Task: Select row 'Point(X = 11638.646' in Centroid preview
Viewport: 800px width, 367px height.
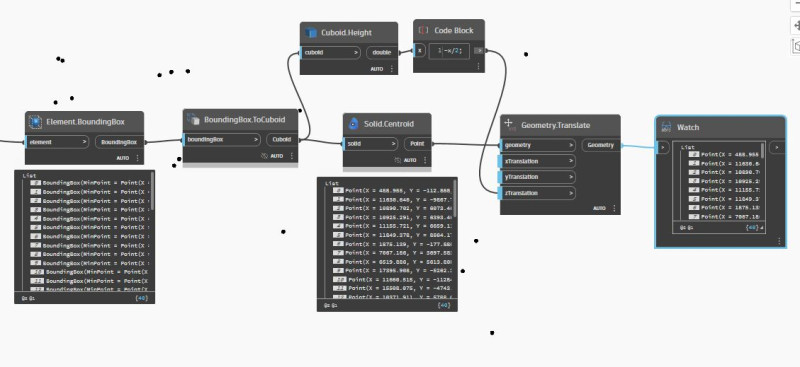Action: tap(392, 199)
